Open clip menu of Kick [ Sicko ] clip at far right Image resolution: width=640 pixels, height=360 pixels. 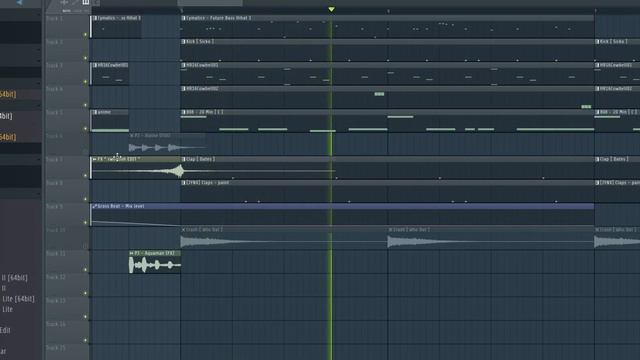click(x=597, y=42)
